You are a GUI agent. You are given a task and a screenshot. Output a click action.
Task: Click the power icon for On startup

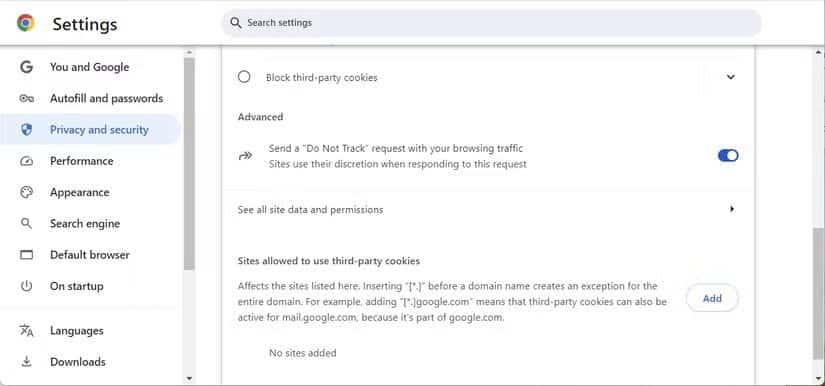(26, 286)
